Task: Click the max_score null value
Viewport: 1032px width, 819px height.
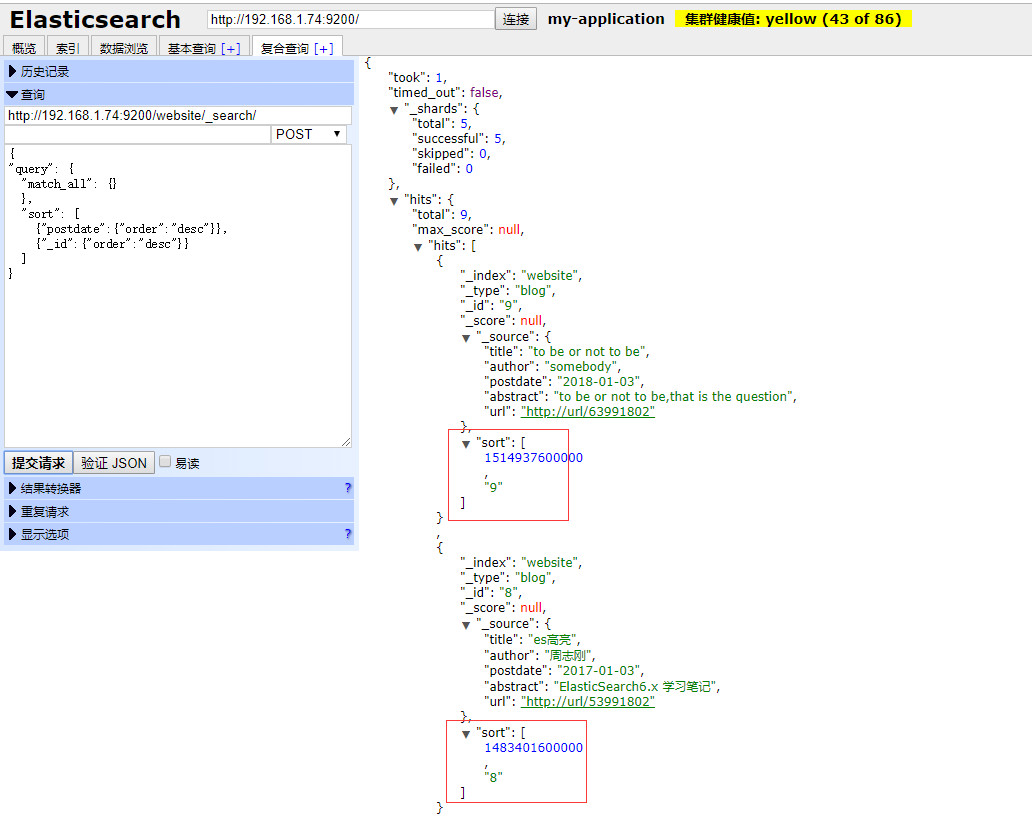Action: click(509, 230)
